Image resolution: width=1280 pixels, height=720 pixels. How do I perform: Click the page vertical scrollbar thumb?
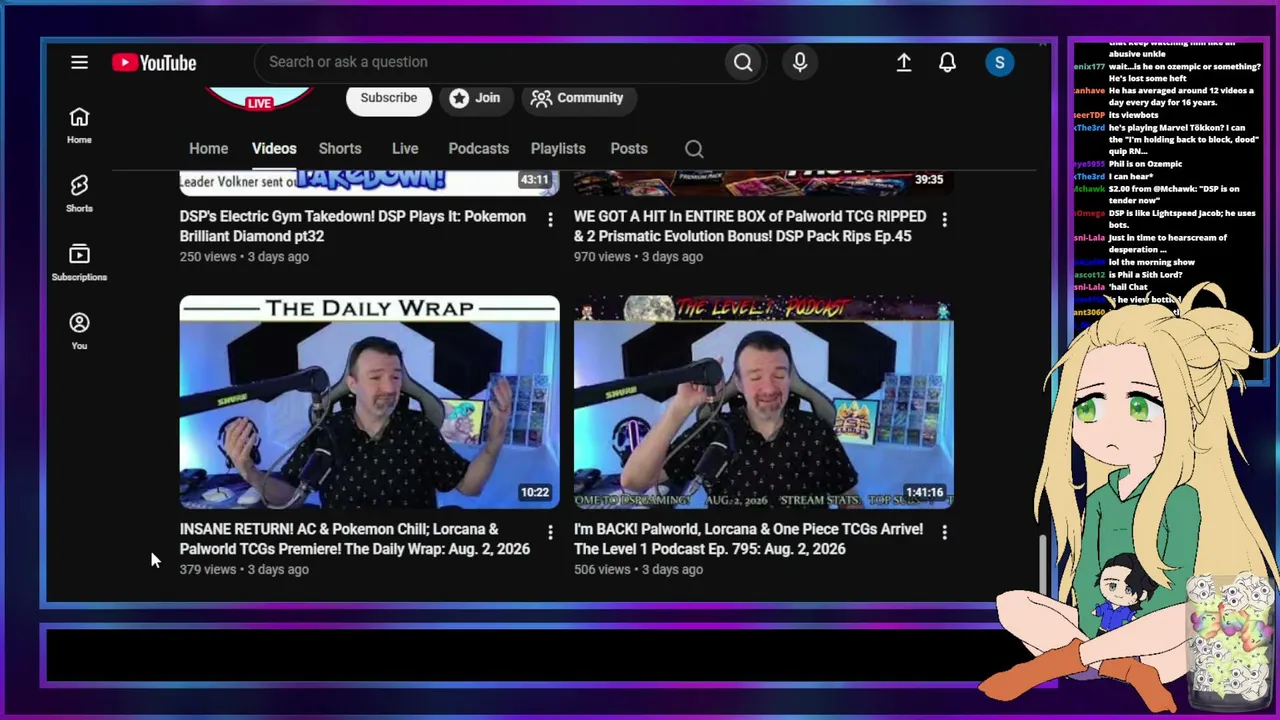click(x=1044, y=562)
